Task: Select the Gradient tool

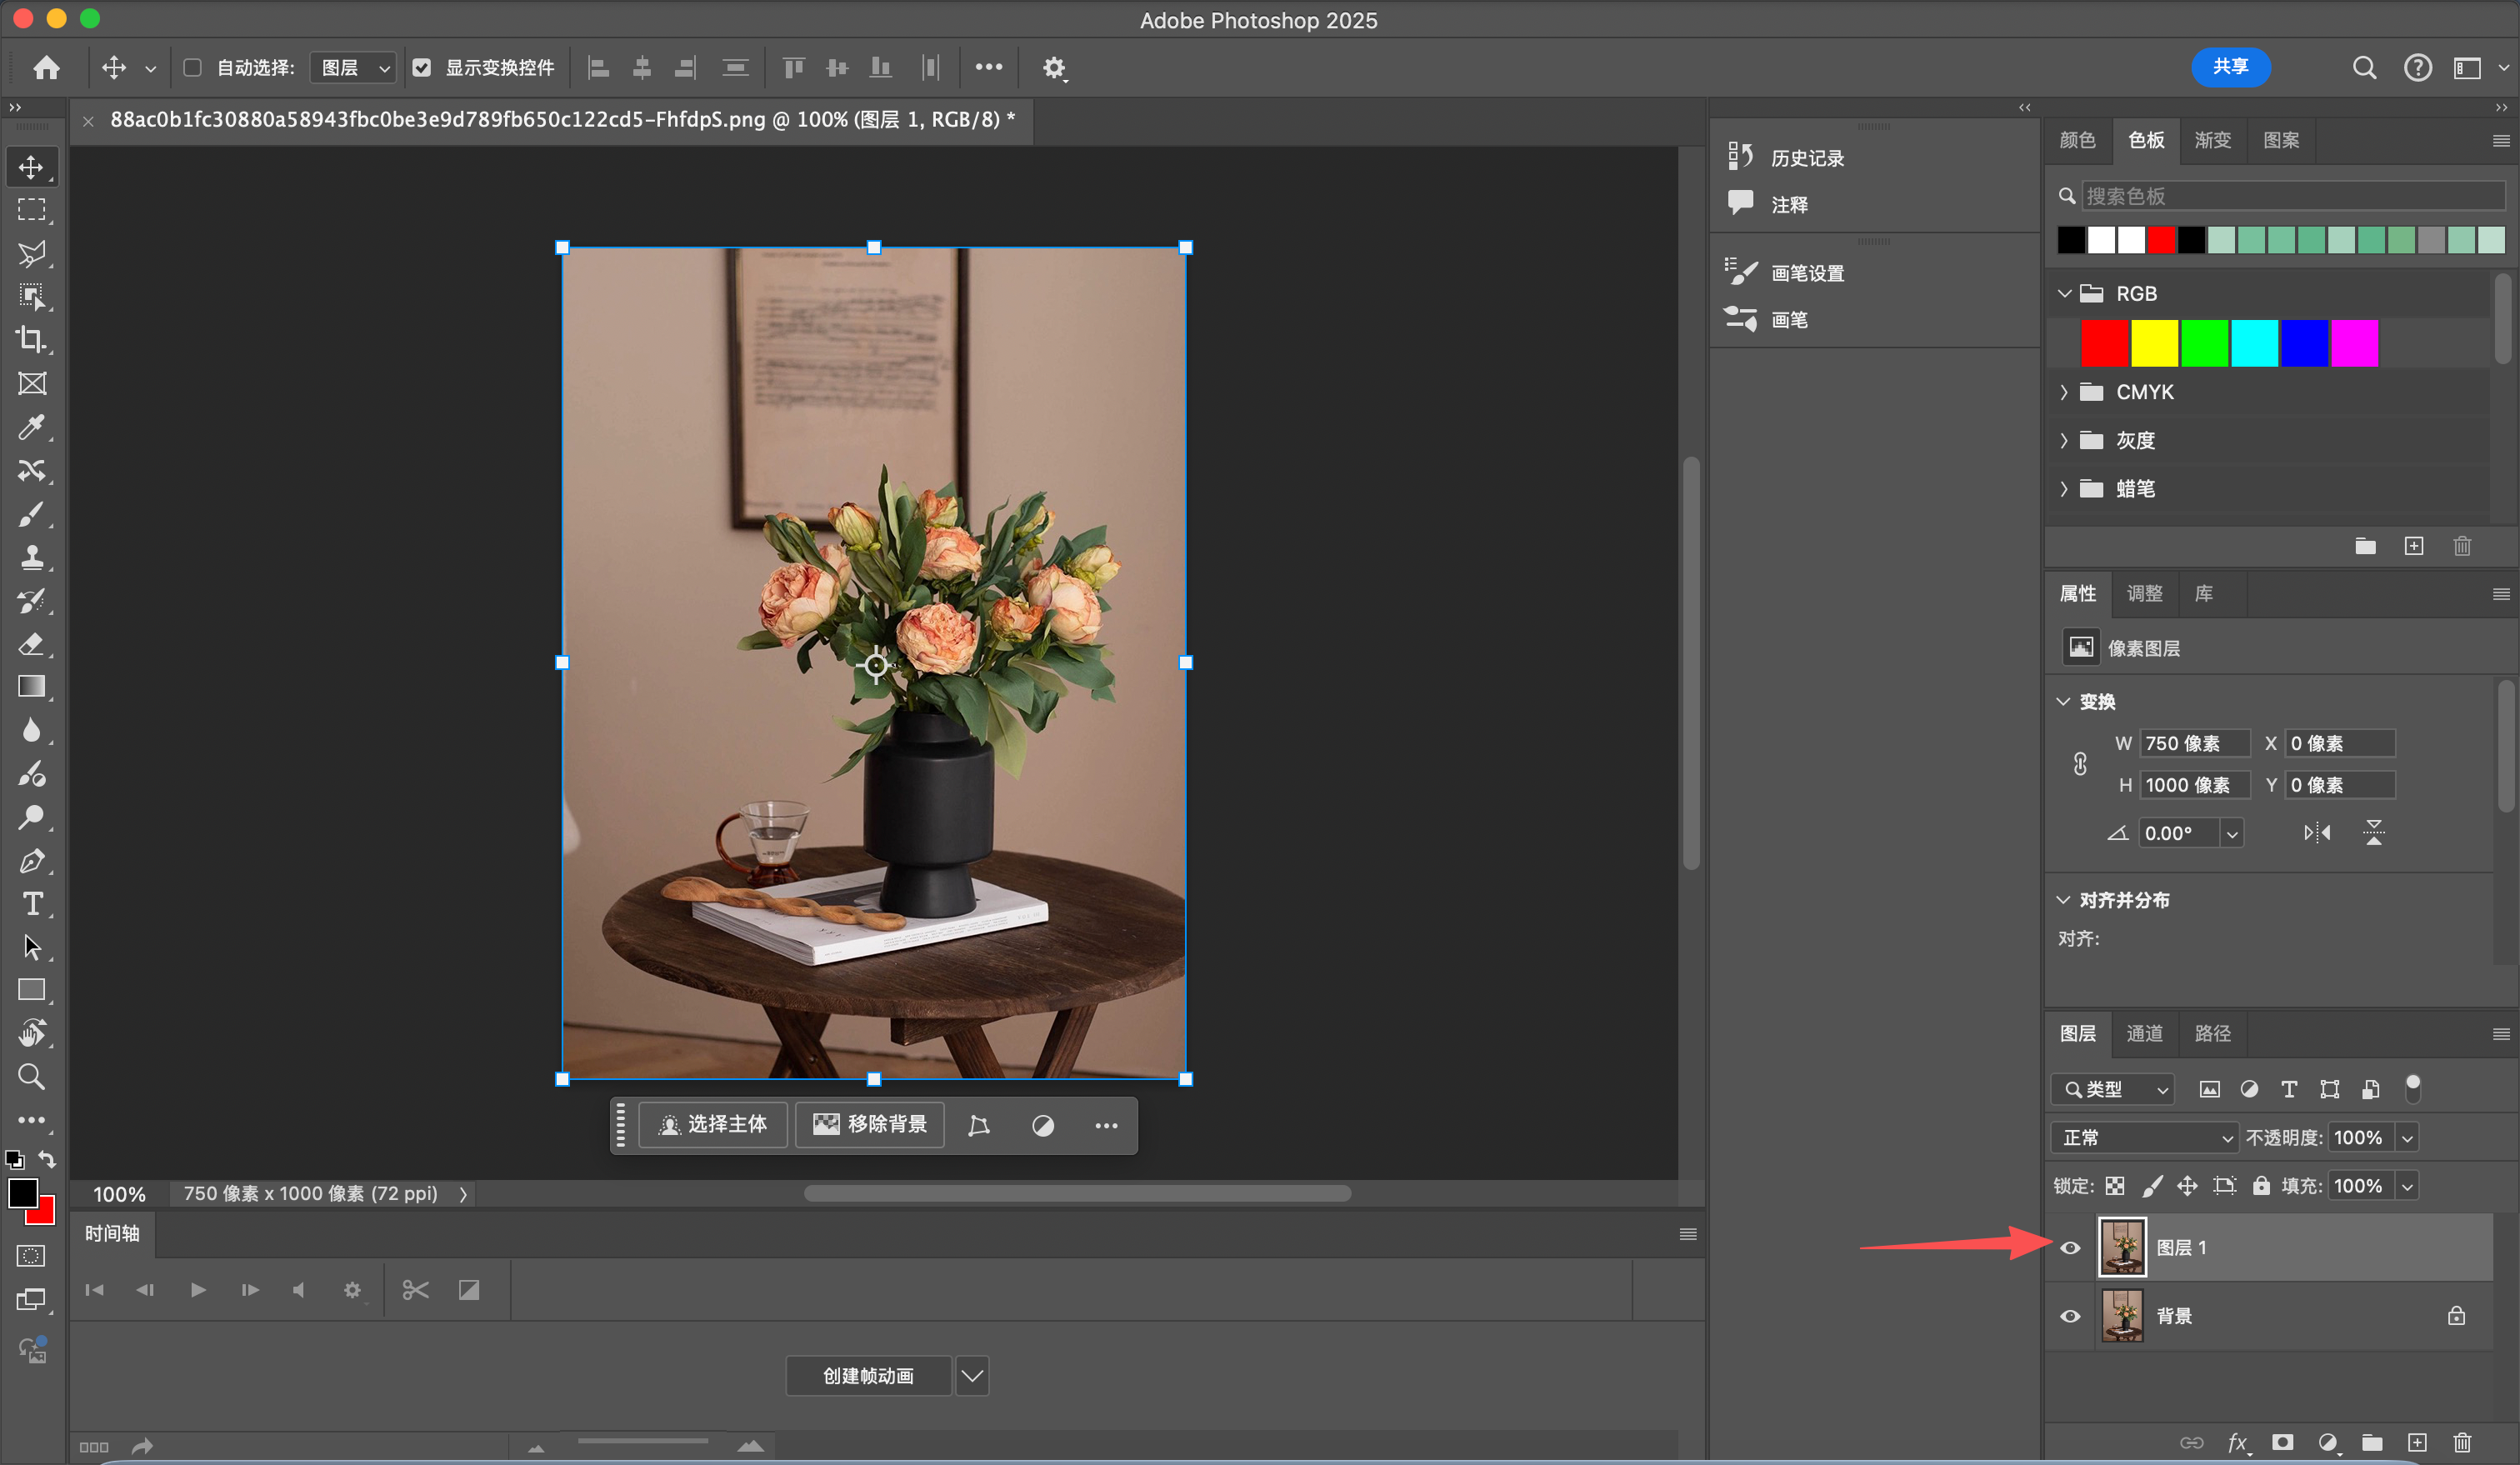Action: 31,686
